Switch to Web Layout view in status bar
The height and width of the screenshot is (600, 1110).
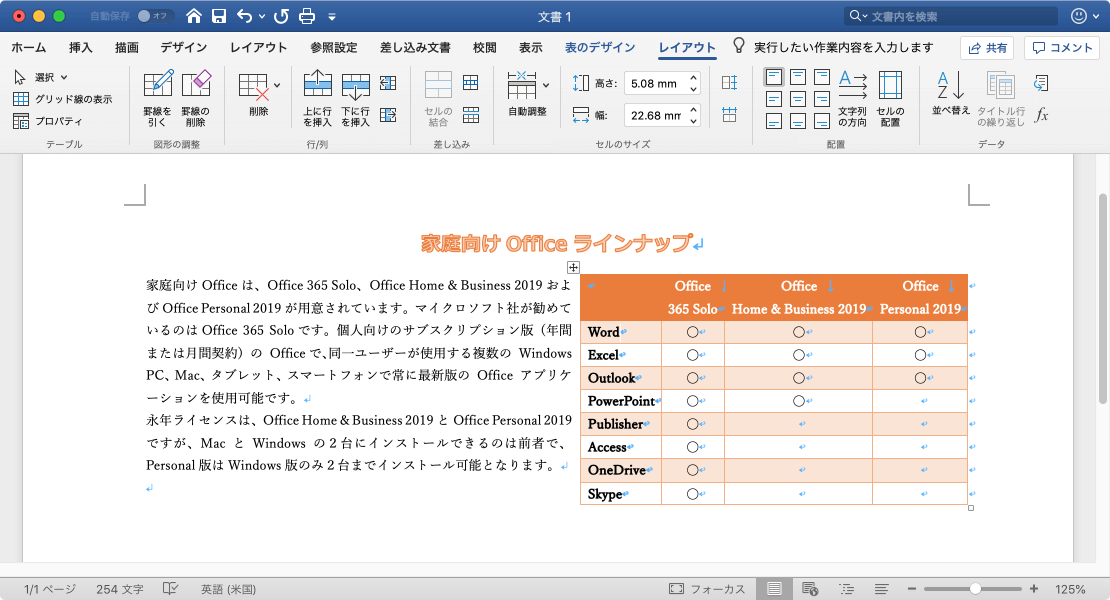(810, 589)
